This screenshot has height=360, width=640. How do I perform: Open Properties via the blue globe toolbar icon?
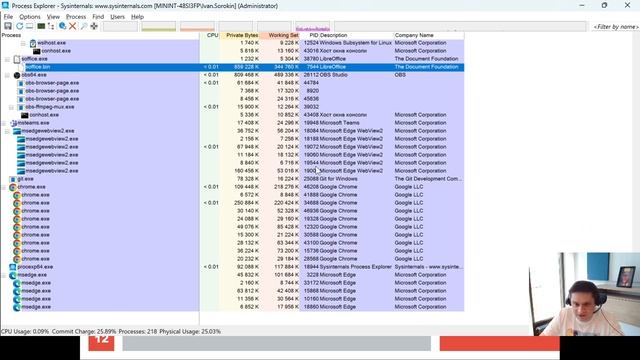pyautogui.click(x=62, y=26)
